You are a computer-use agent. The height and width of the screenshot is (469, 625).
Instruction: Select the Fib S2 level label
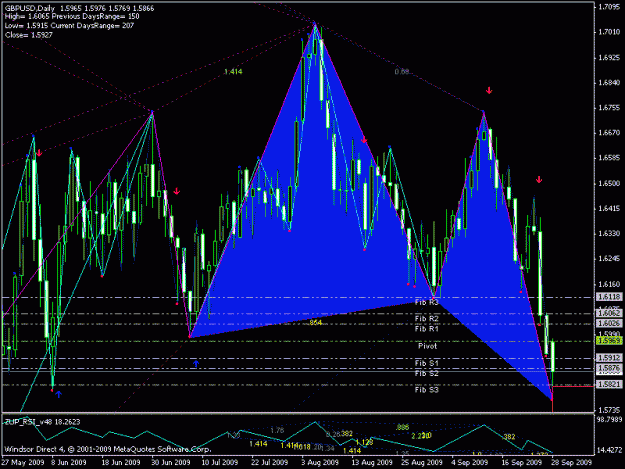[426, 373]
